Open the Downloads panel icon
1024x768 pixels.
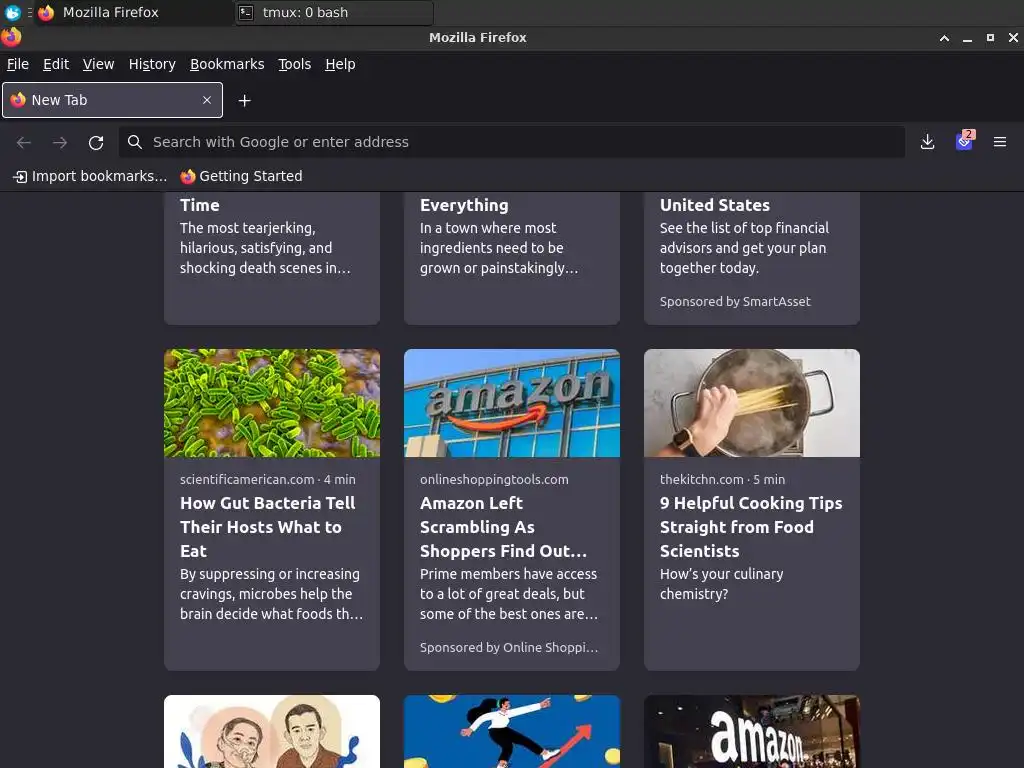pyautogui.click(x=927, y=142)
